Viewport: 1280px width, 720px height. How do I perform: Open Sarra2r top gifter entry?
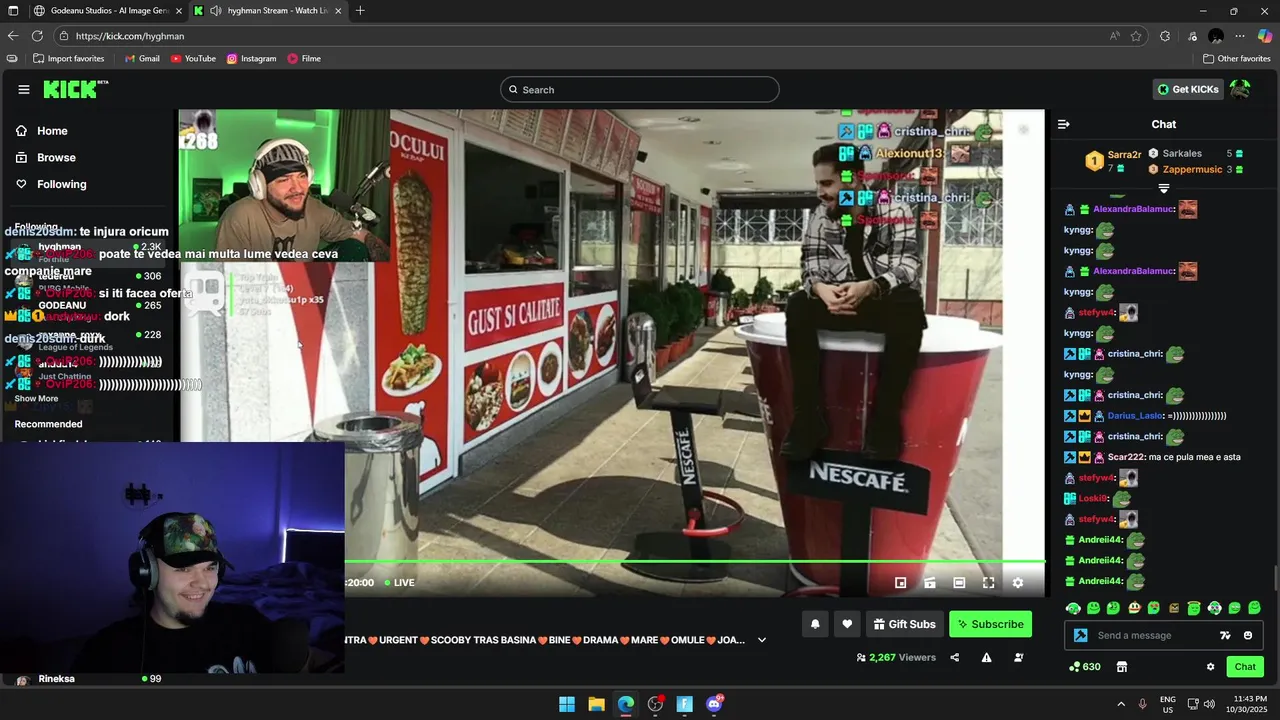pyautogui.click(x=1113, y=161)
